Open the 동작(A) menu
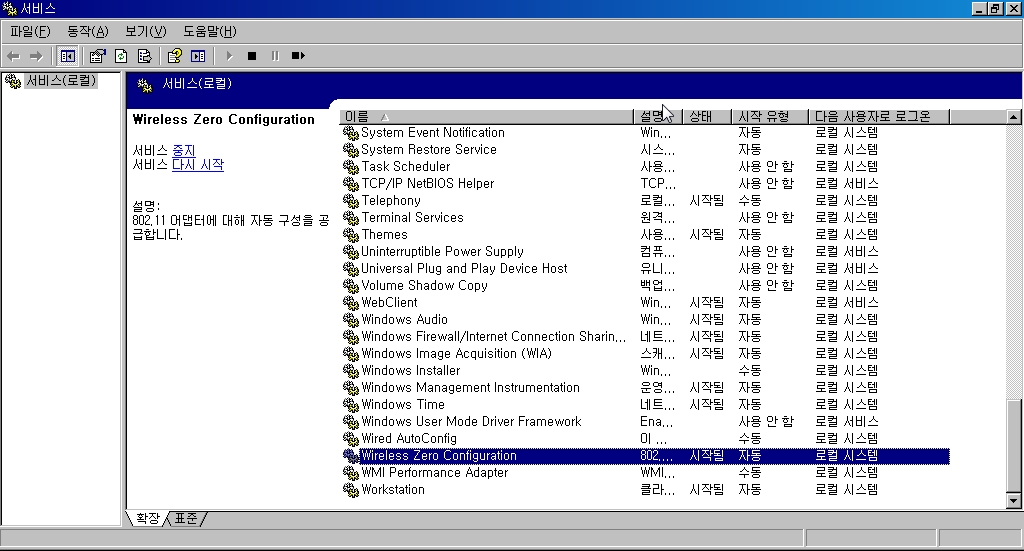The image size is (1024, 551). [88, 31]
